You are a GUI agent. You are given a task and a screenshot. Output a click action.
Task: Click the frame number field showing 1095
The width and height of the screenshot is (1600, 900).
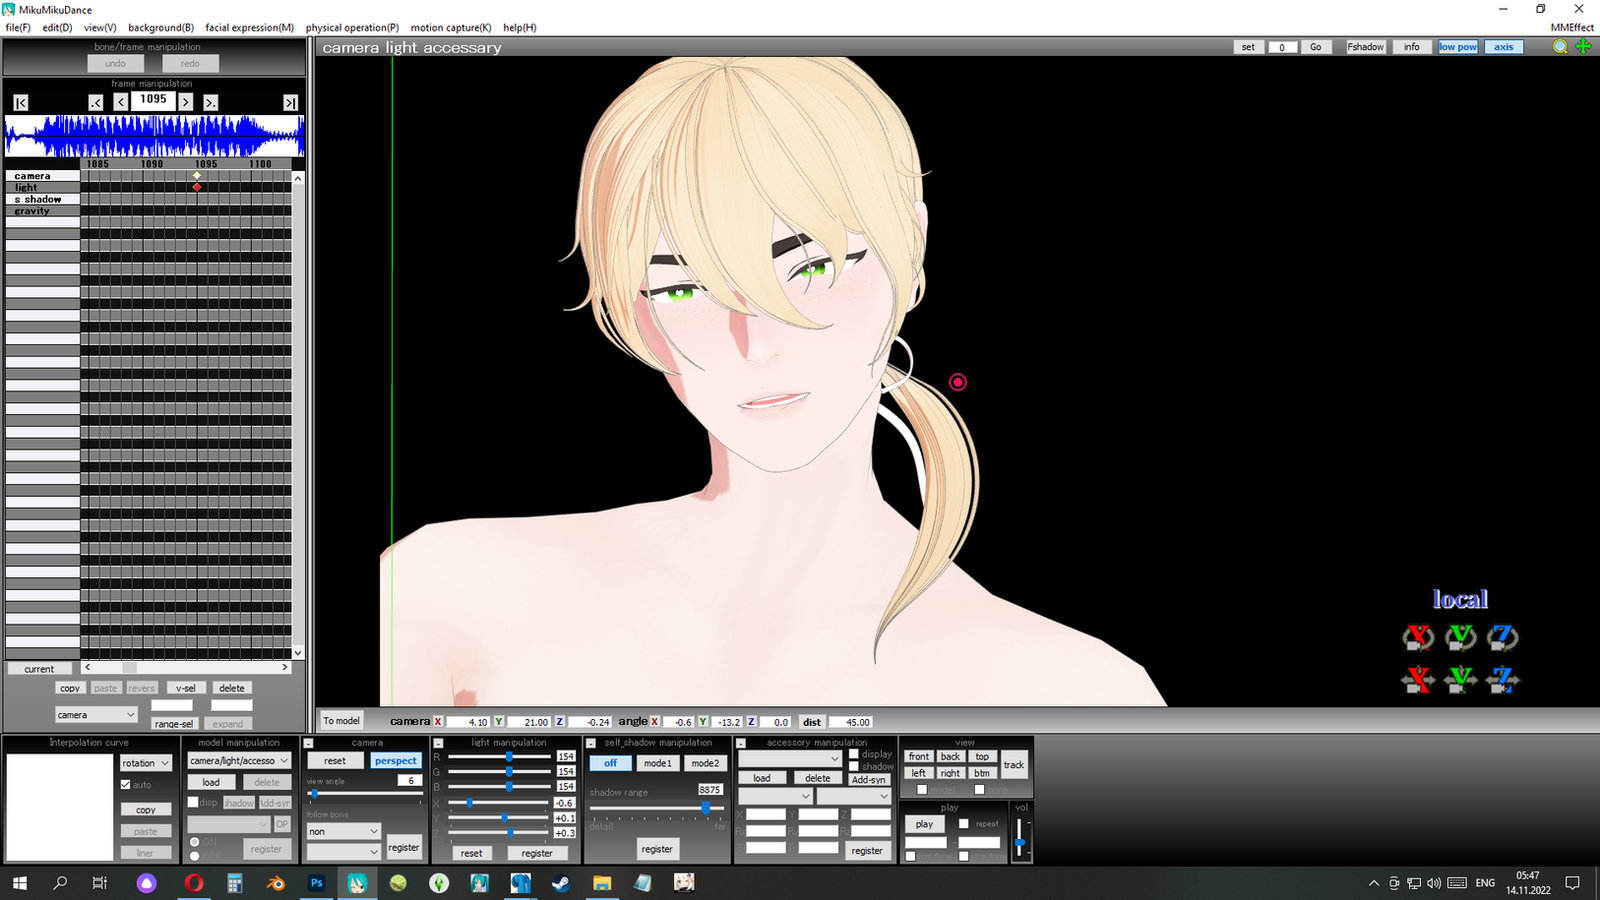[153, 100]
